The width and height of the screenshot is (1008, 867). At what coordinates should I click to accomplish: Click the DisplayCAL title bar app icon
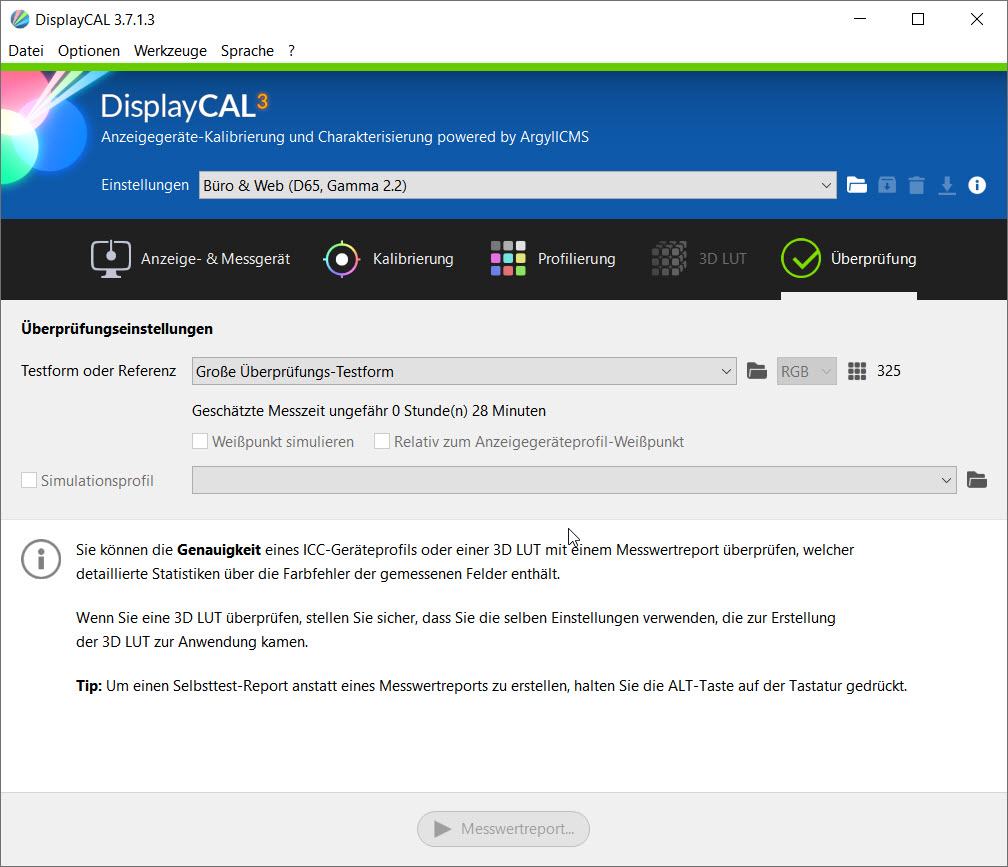coord(20,19)
